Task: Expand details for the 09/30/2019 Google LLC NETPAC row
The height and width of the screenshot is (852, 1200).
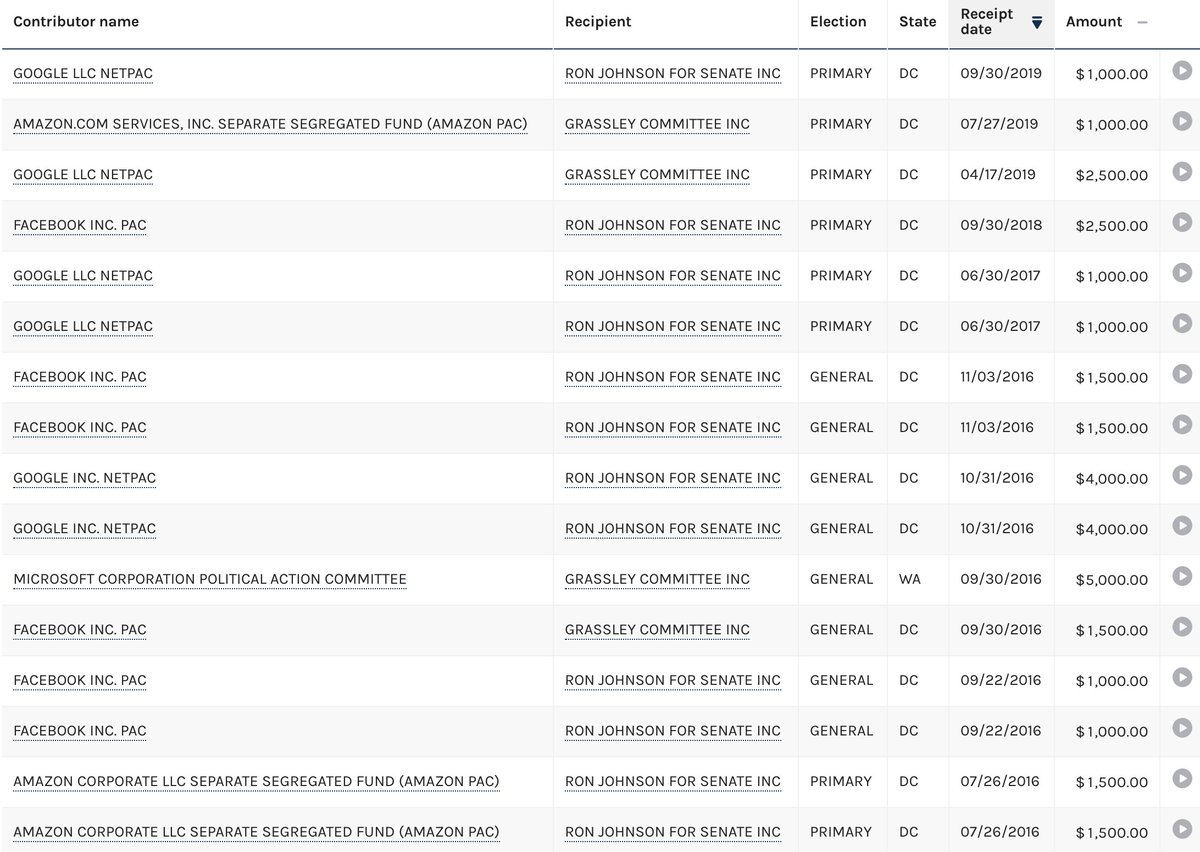Action: [1182, 70]
